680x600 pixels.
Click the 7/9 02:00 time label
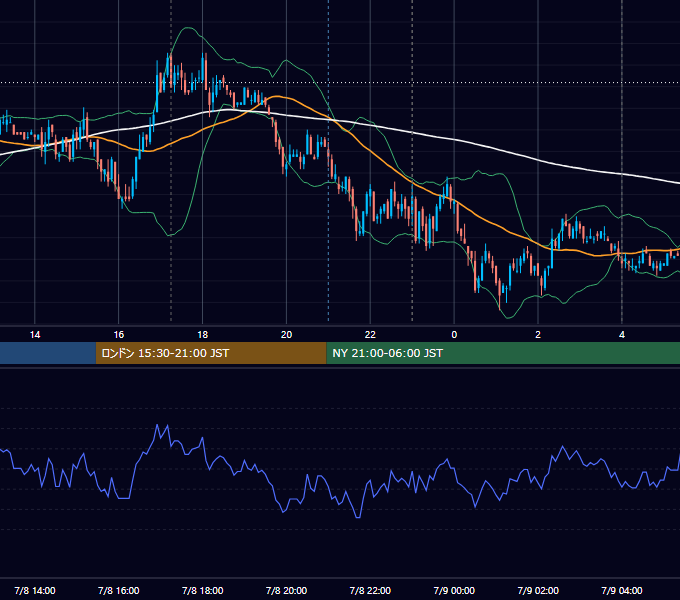538,590
